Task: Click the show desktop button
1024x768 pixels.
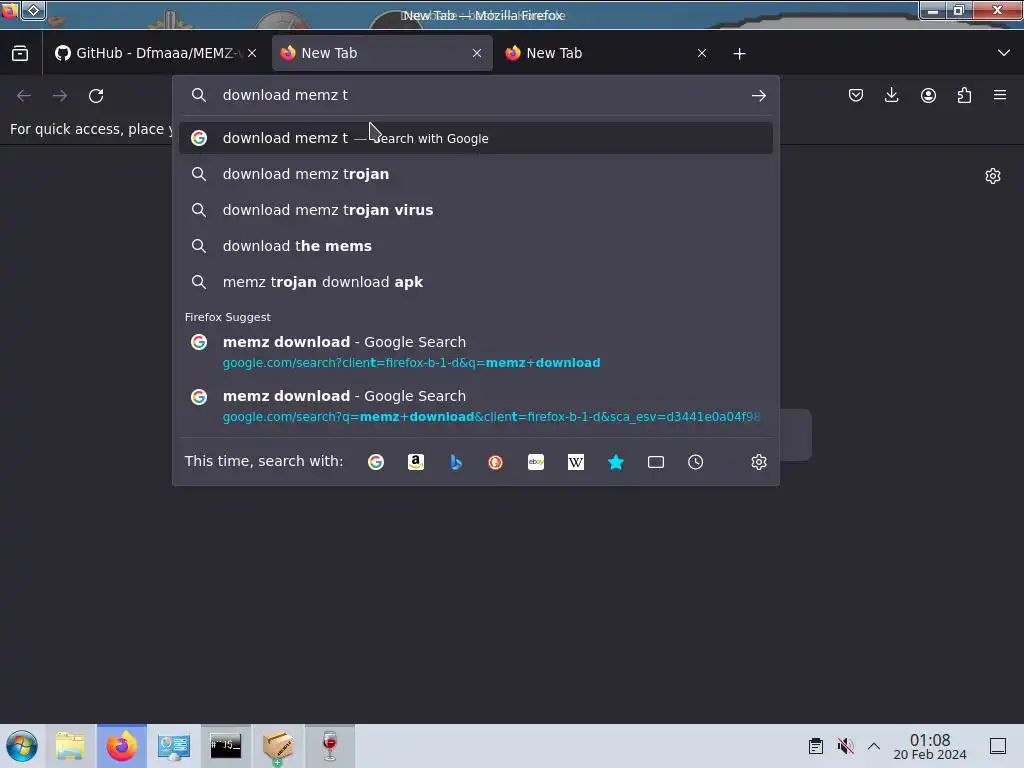Action: point(997,746)
